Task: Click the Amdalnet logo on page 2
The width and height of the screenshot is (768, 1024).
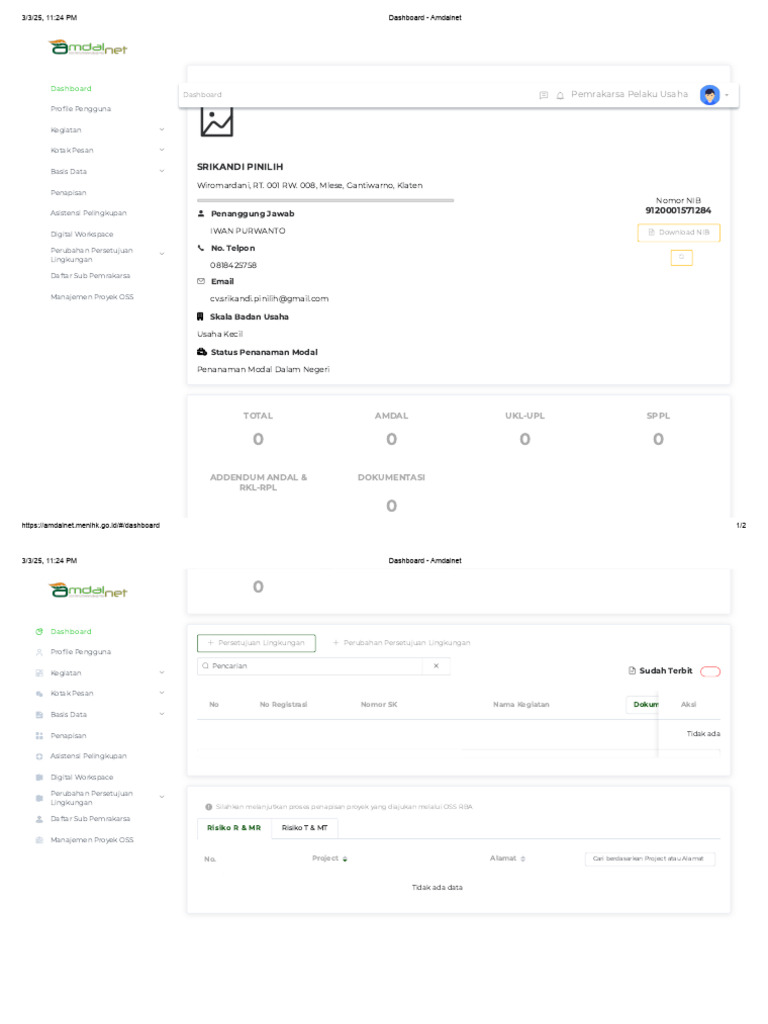Action: (88, 590)
